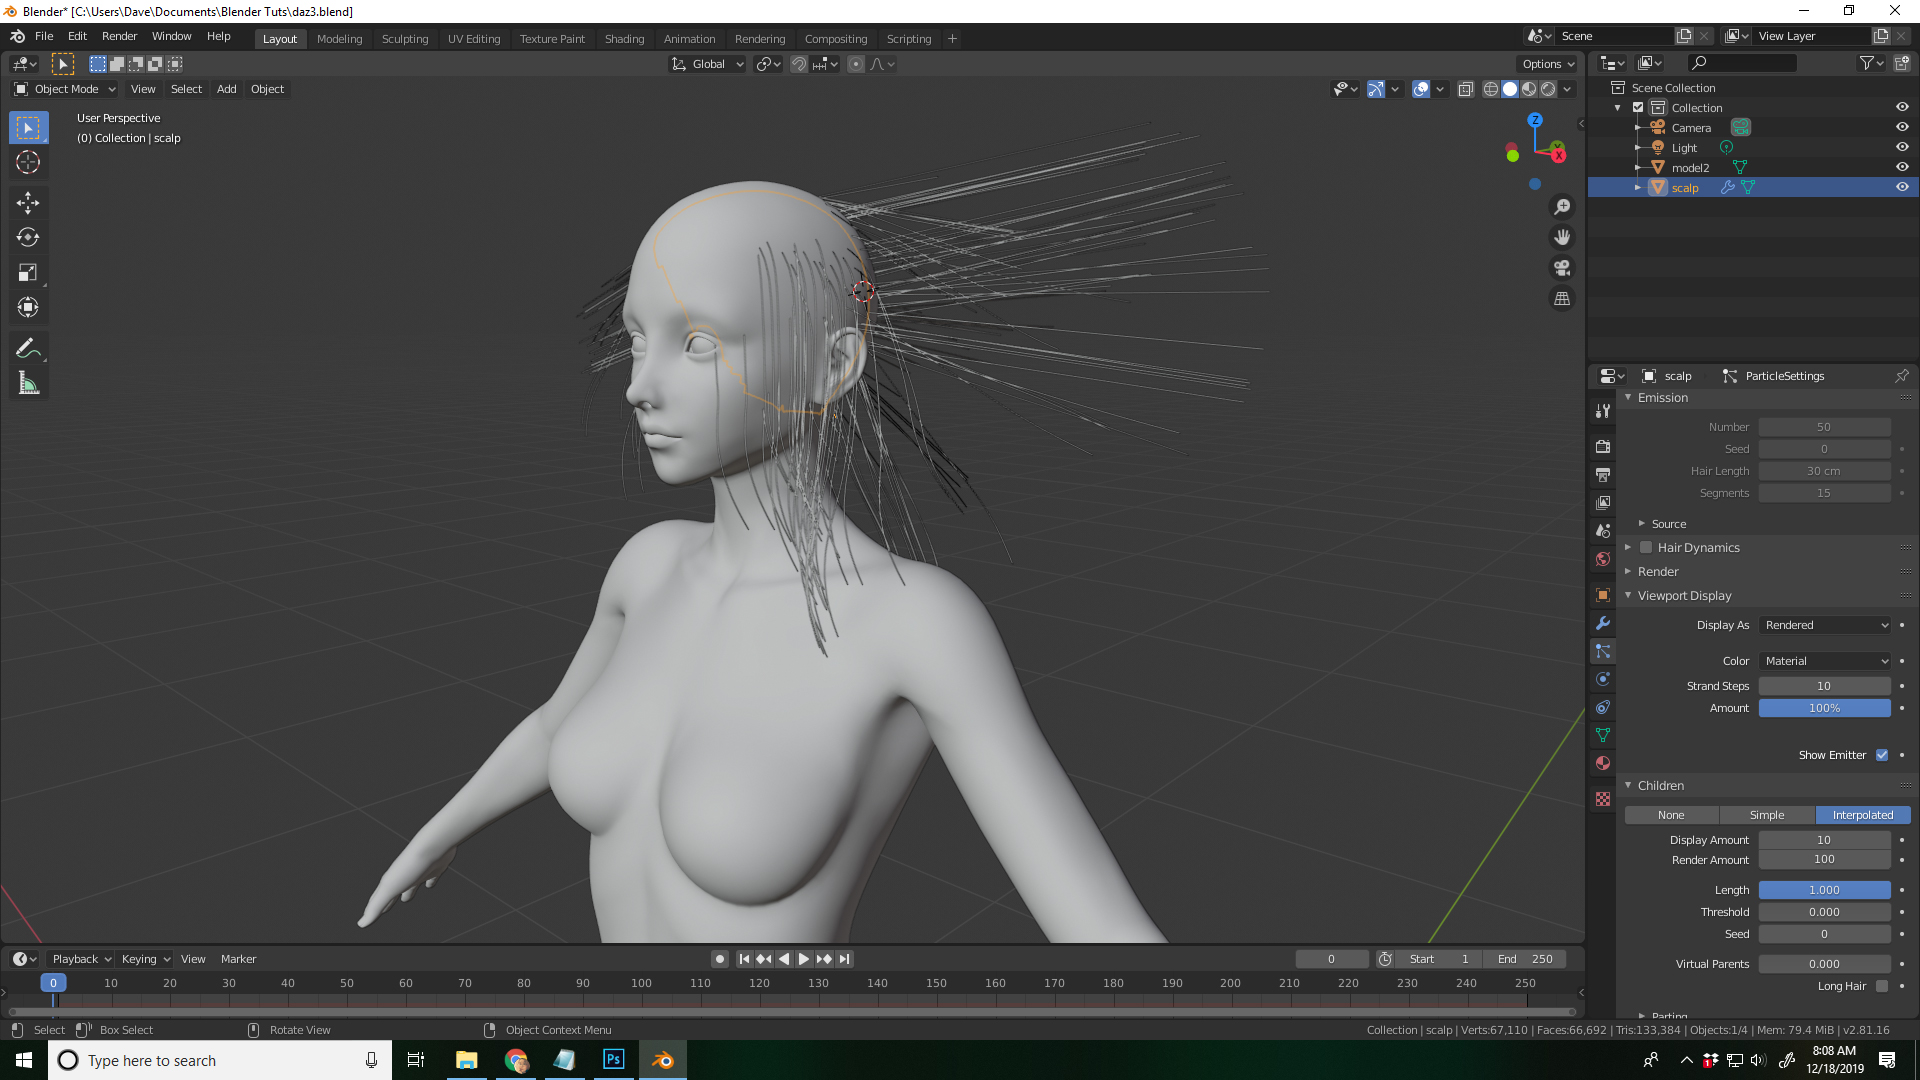
Task: Select the Move tool in toolbar
Action: [x=28, y=203]
